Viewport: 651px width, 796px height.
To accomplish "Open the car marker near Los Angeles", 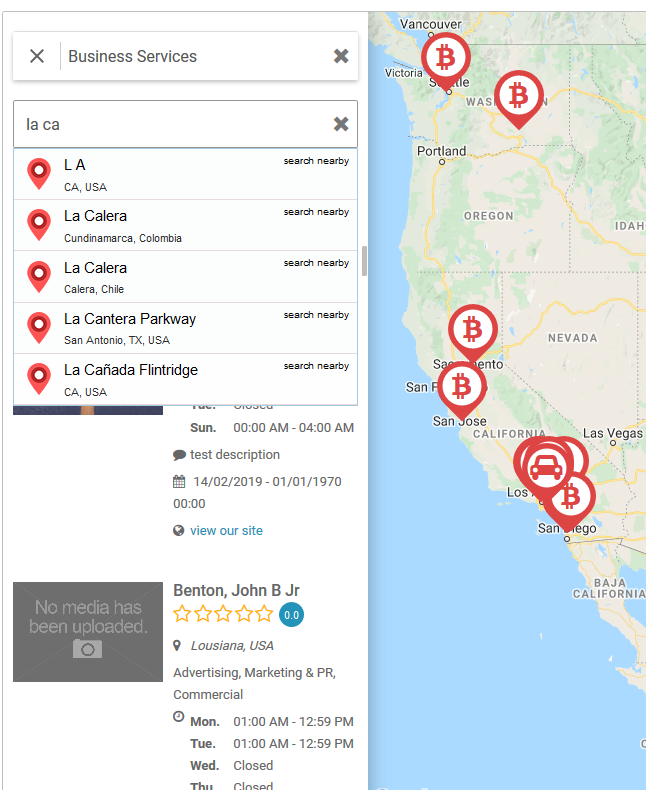I will pyautogui.click(x=546, y=469).
